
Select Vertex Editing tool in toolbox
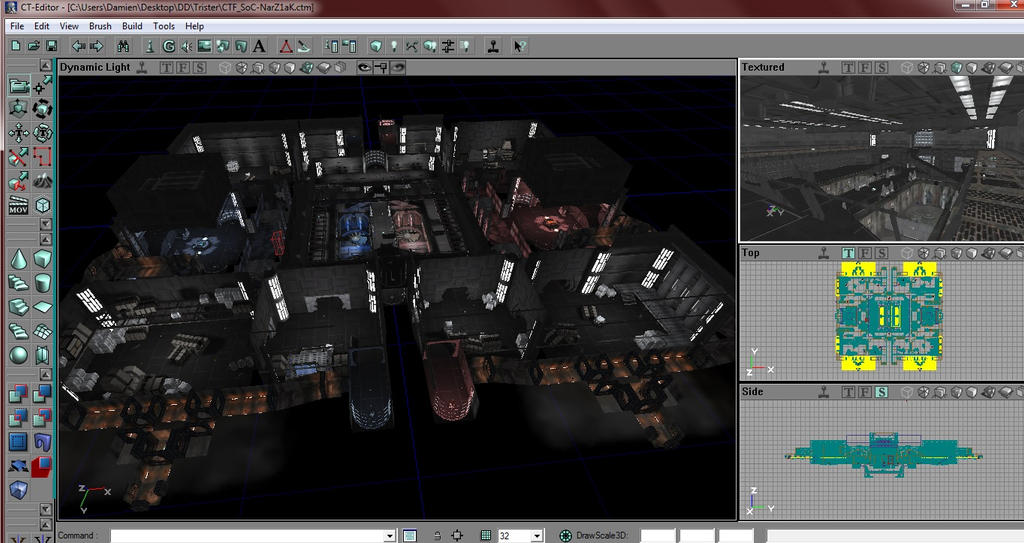click(42, 85)
